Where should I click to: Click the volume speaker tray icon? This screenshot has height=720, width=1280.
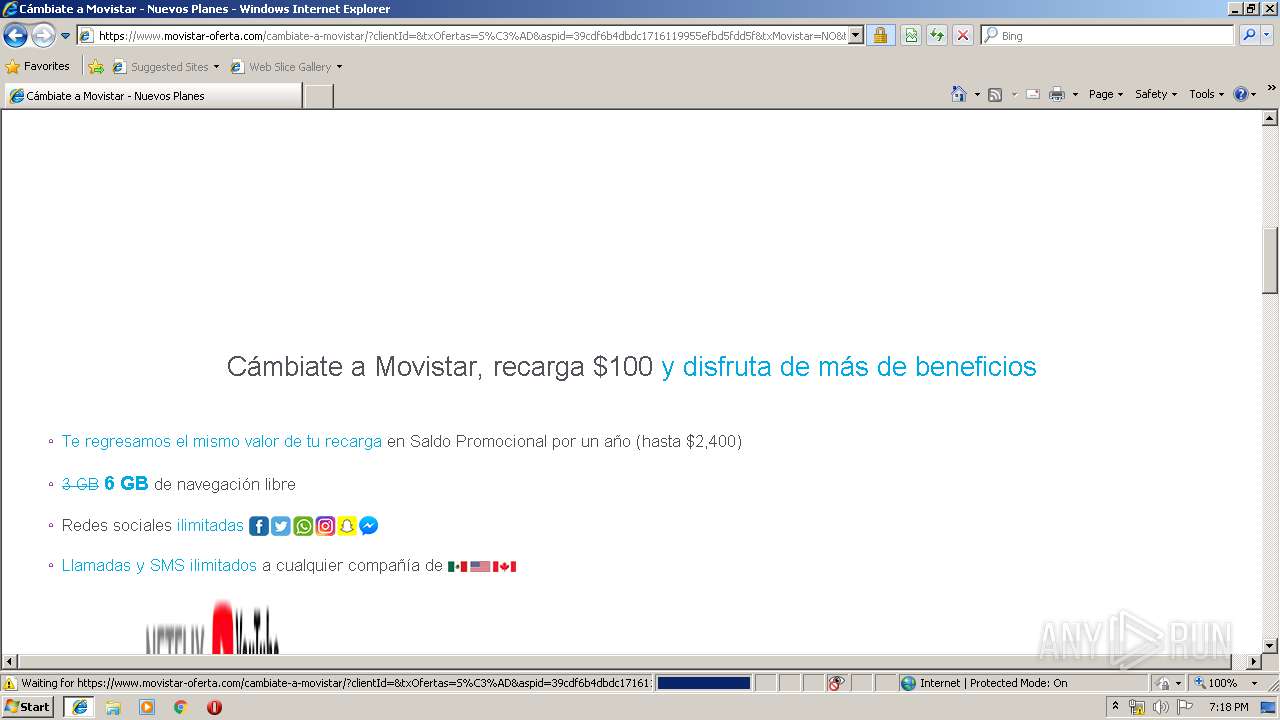(1161, 707)
